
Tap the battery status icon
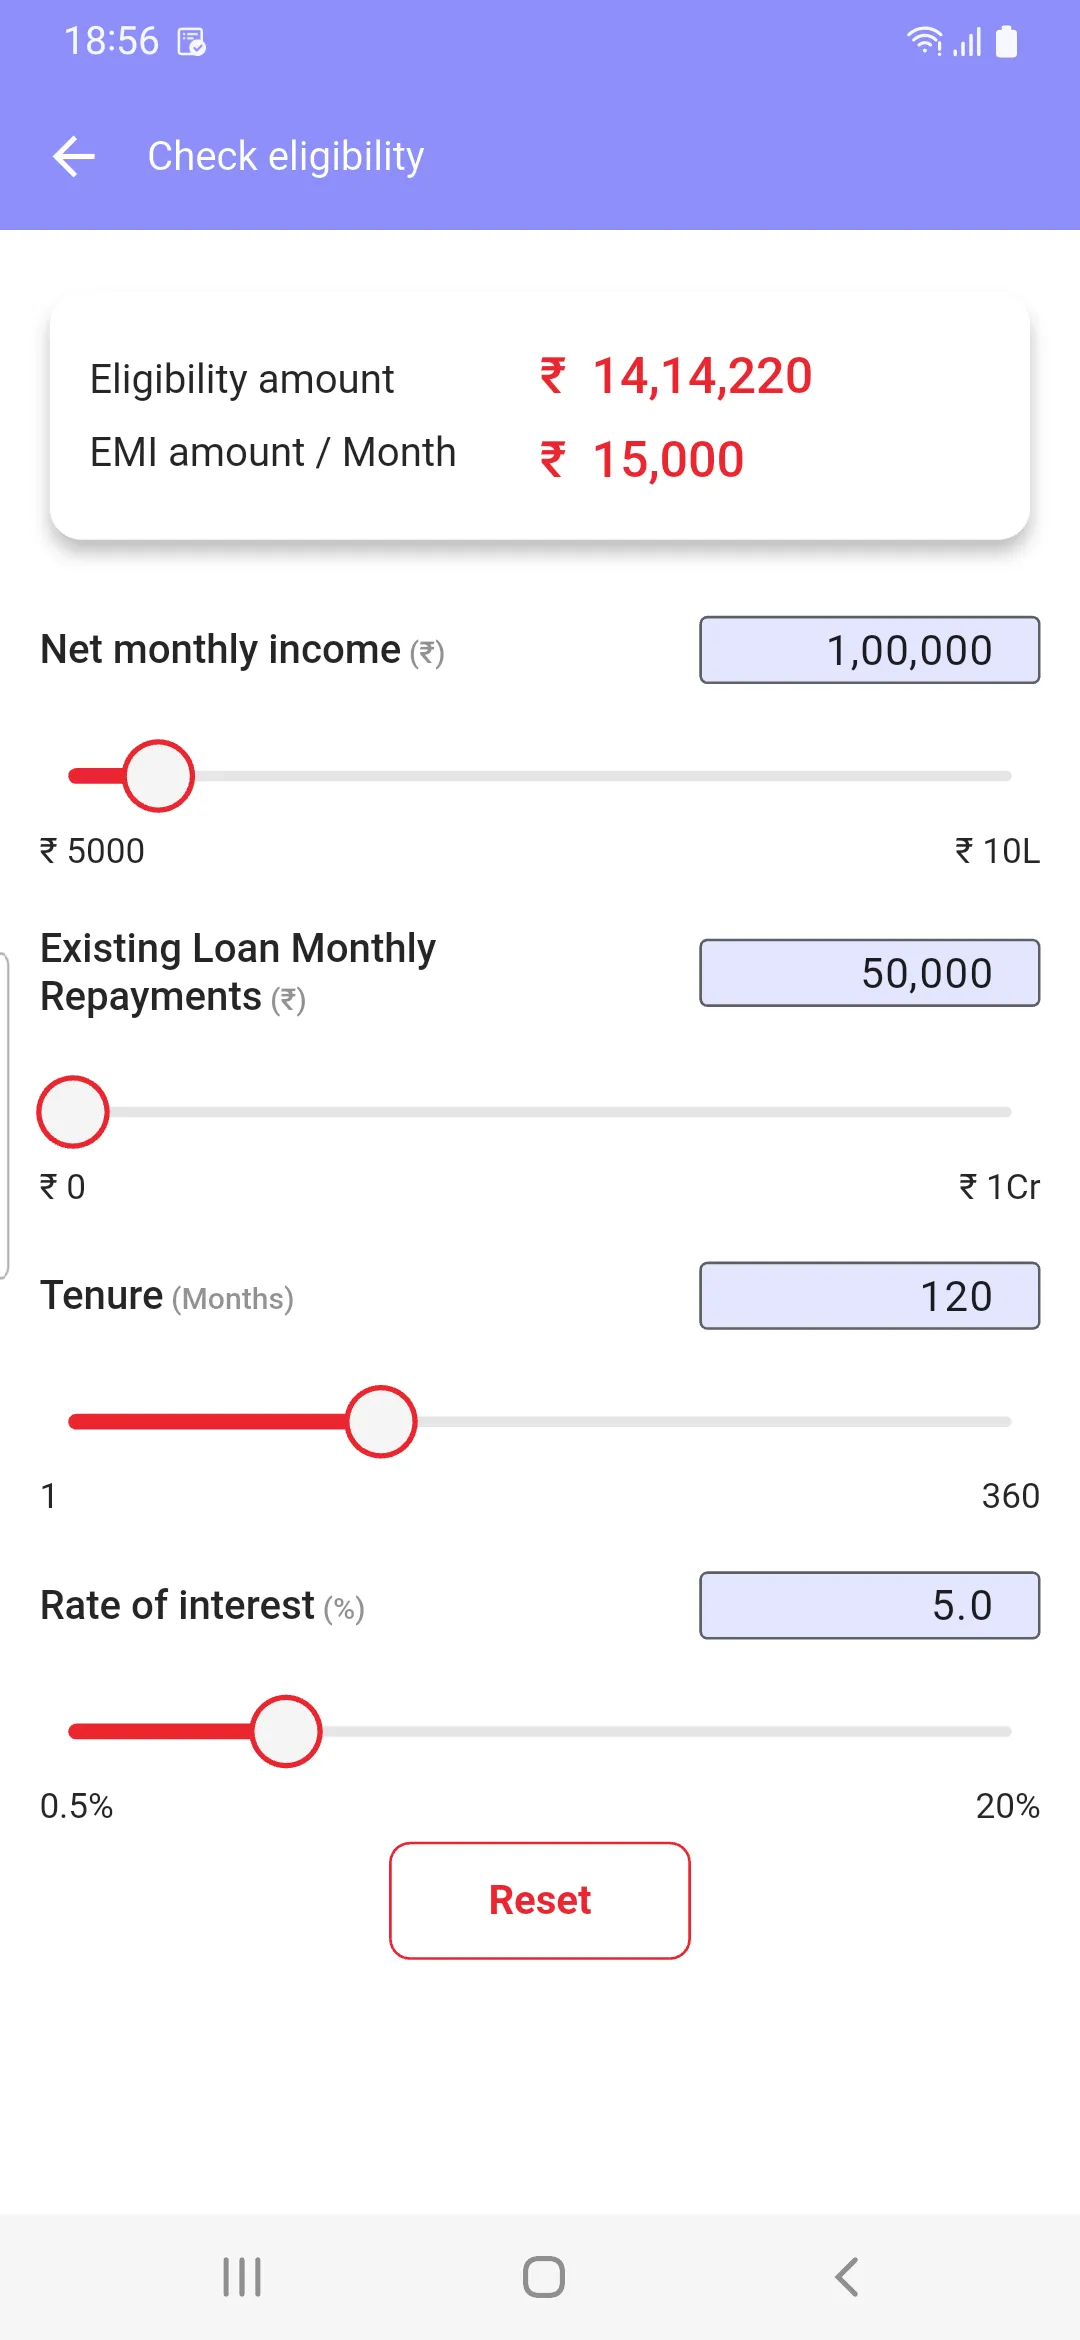1007,41
